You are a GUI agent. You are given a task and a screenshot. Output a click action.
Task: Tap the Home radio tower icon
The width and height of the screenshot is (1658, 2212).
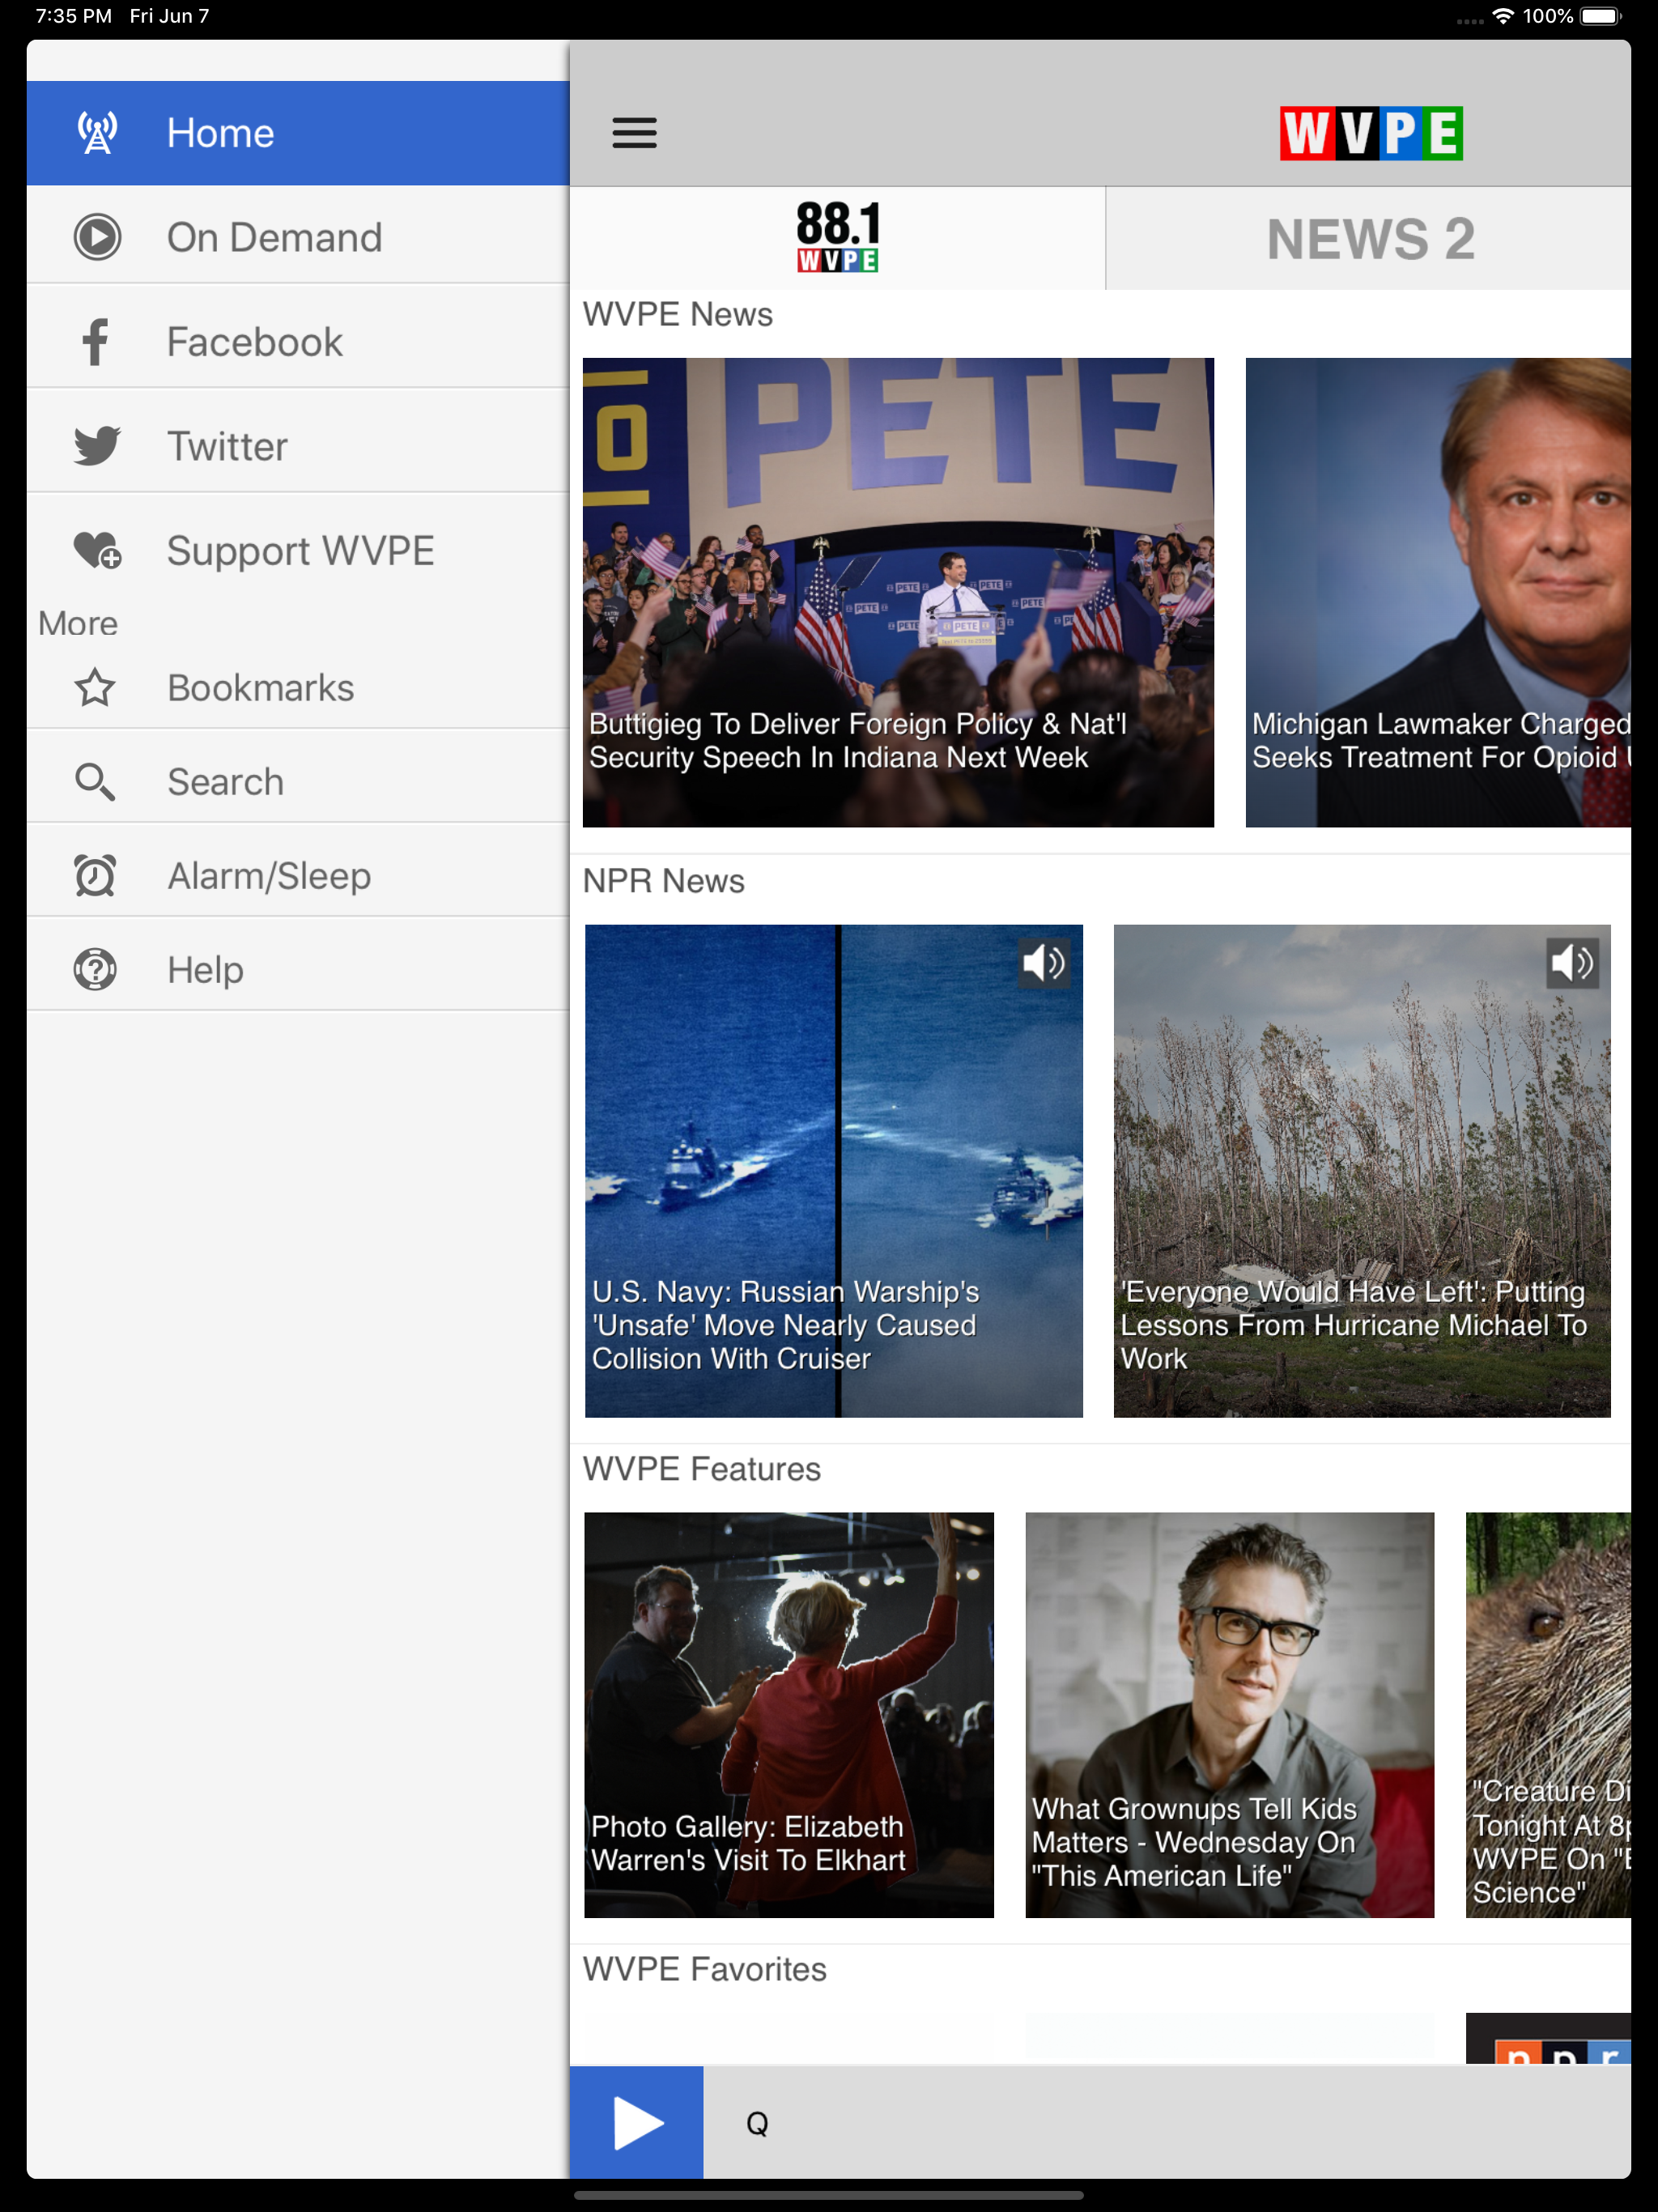point(97,132)
